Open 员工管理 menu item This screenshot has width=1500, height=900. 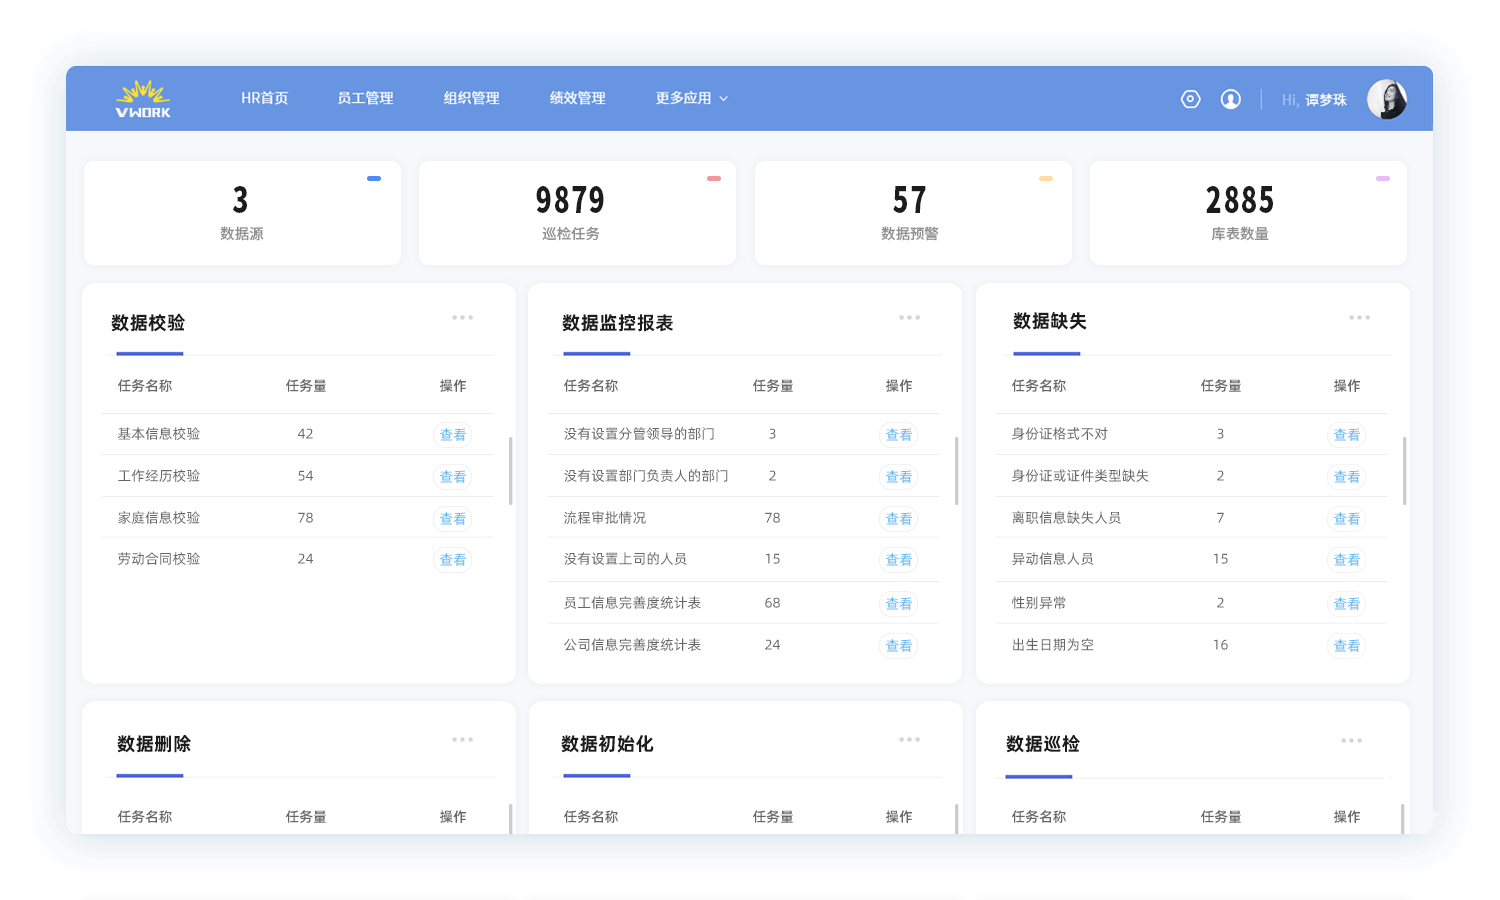point(365,98)
